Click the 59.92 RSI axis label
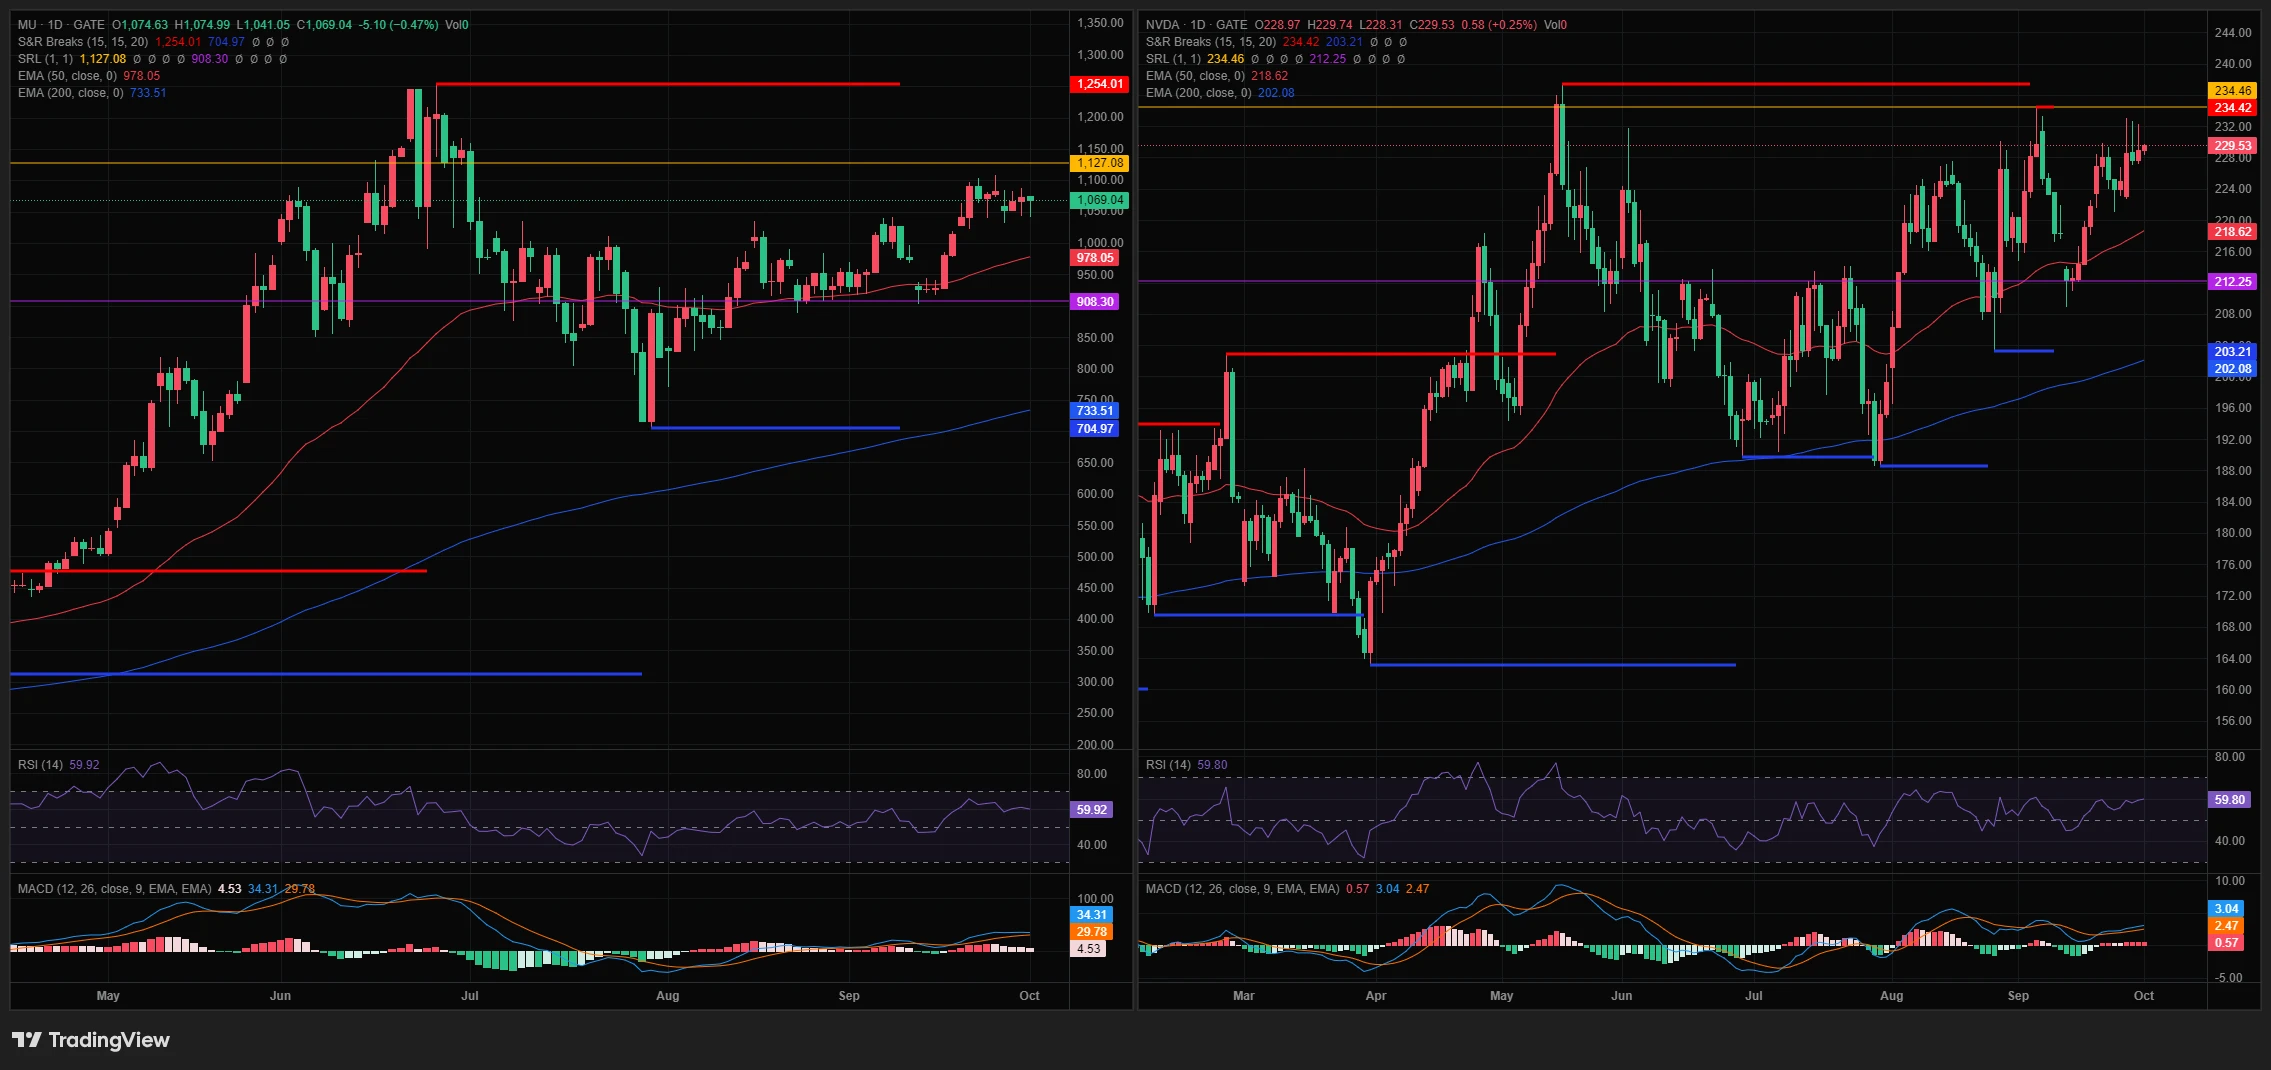 click(x=1091, y=810)
